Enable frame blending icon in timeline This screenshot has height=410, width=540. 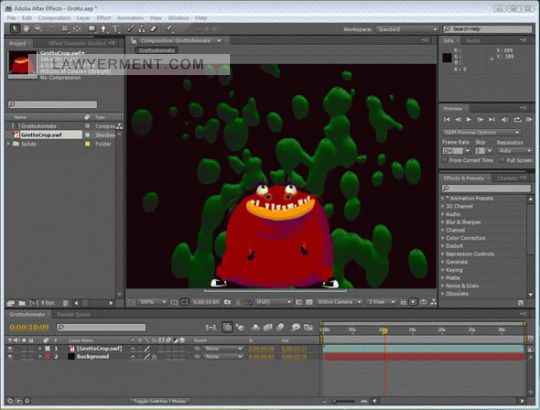[x=268, y=327]
